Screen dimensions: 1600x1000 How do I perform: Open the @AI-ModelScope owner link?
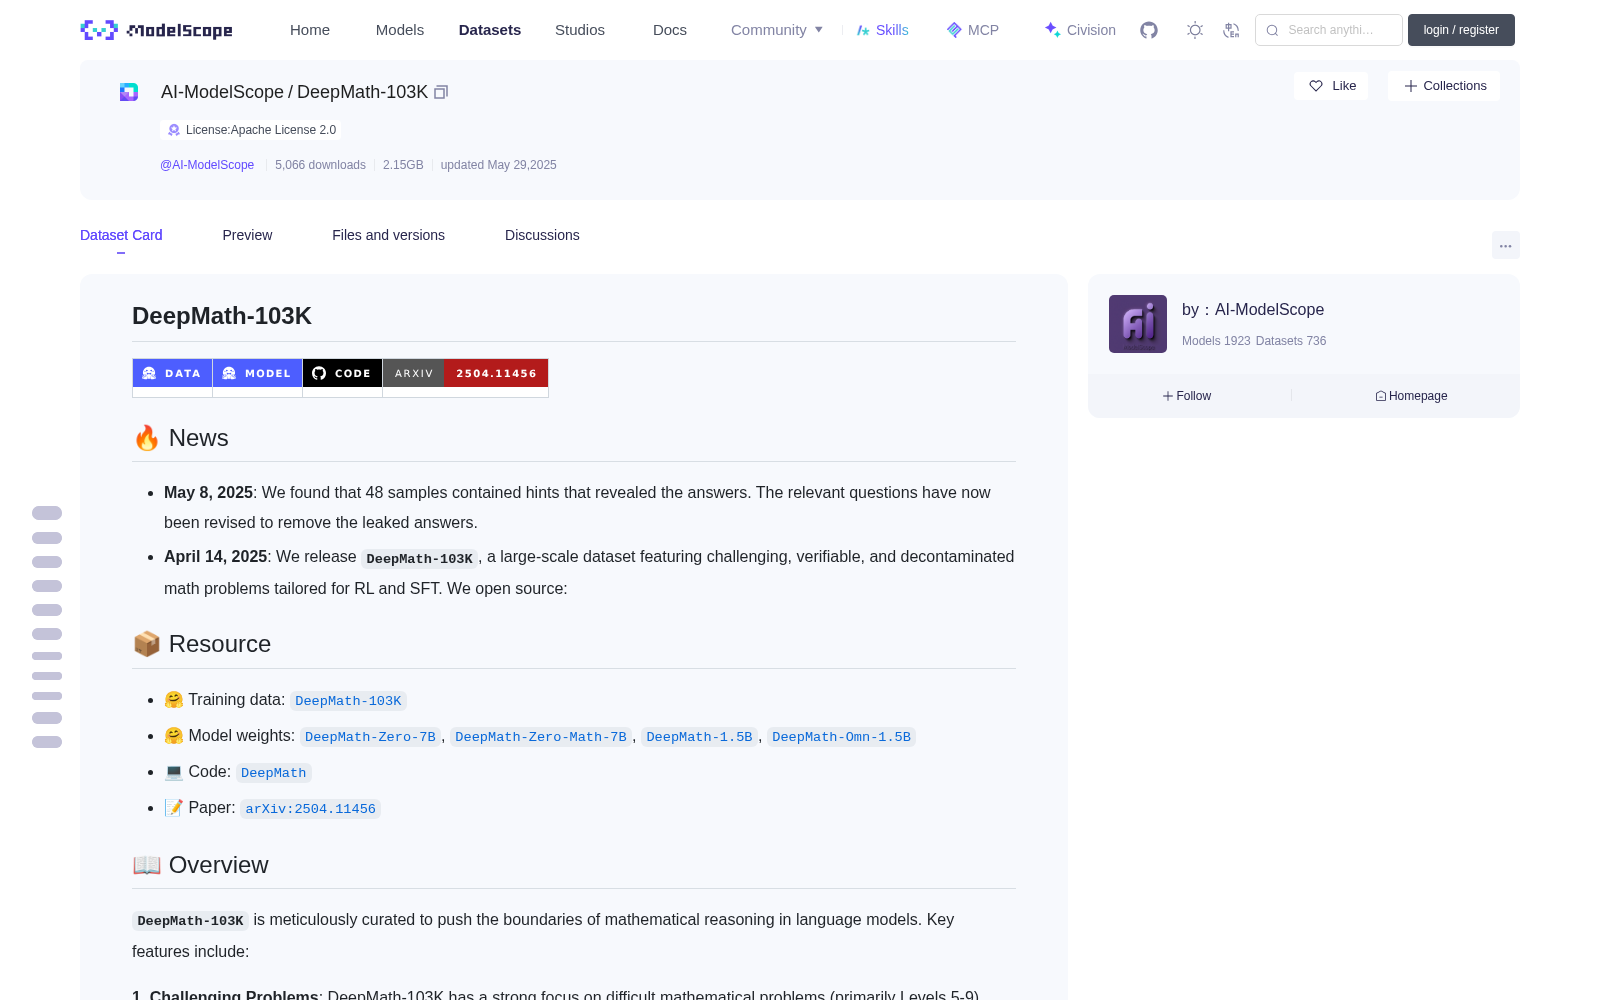tap(207, 165)
